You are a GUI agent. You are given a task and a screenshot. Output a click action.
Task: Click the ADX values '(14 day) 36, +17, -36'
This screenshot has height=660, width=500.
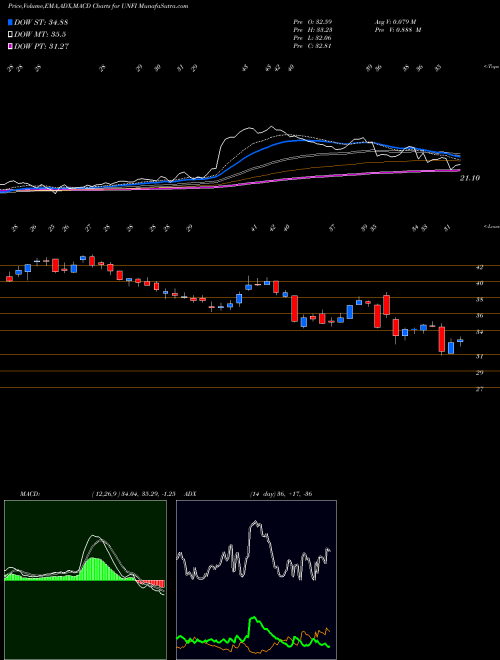tap(280, 494)
